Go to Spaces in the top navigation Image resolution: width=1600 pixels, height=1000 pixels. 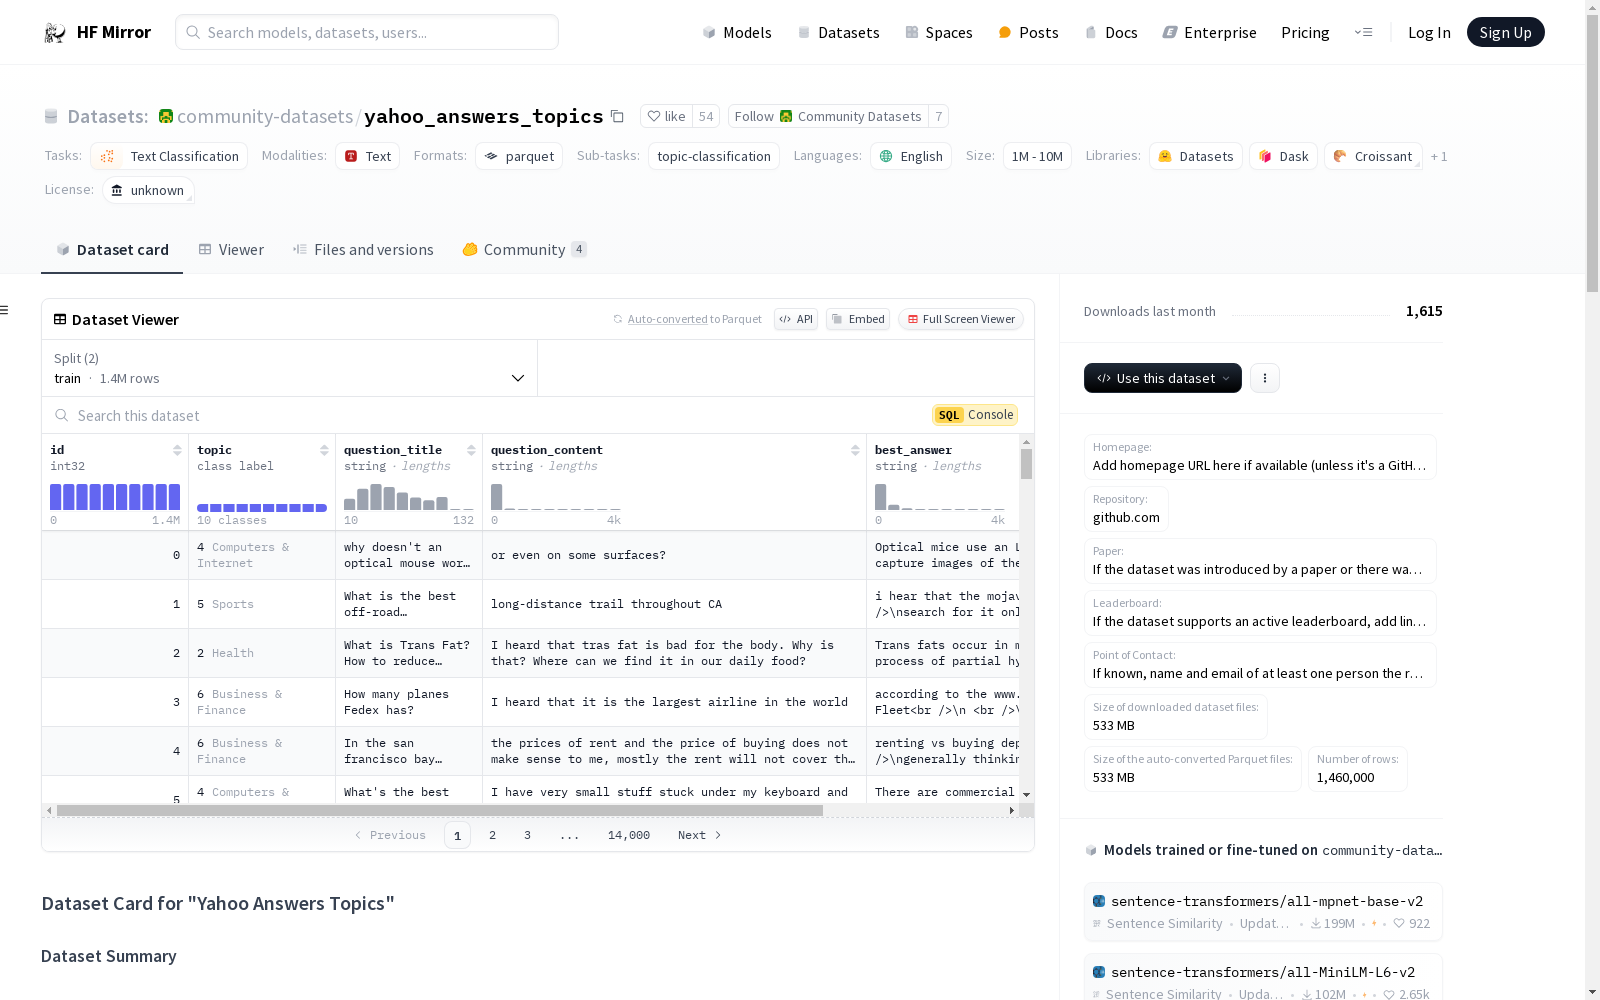pos(939,32)
